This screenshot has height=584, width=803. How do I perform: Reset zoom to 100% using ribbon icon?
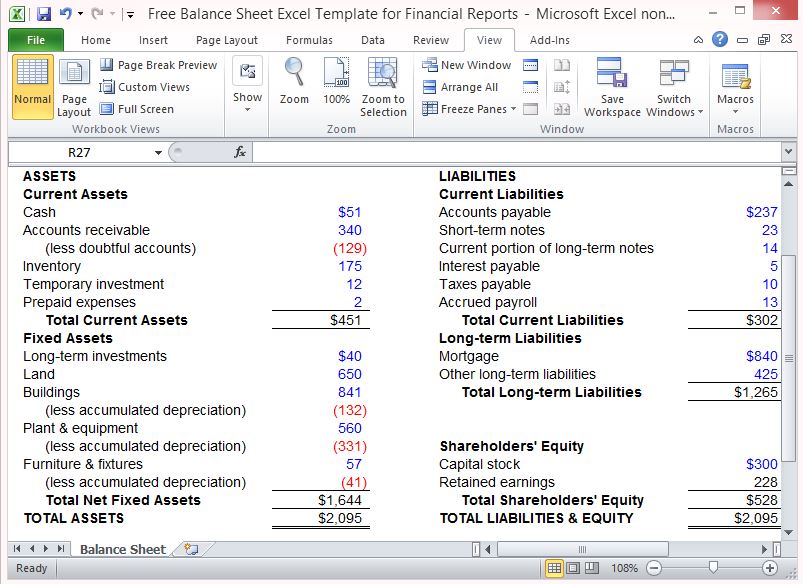(x=335, y=85)
